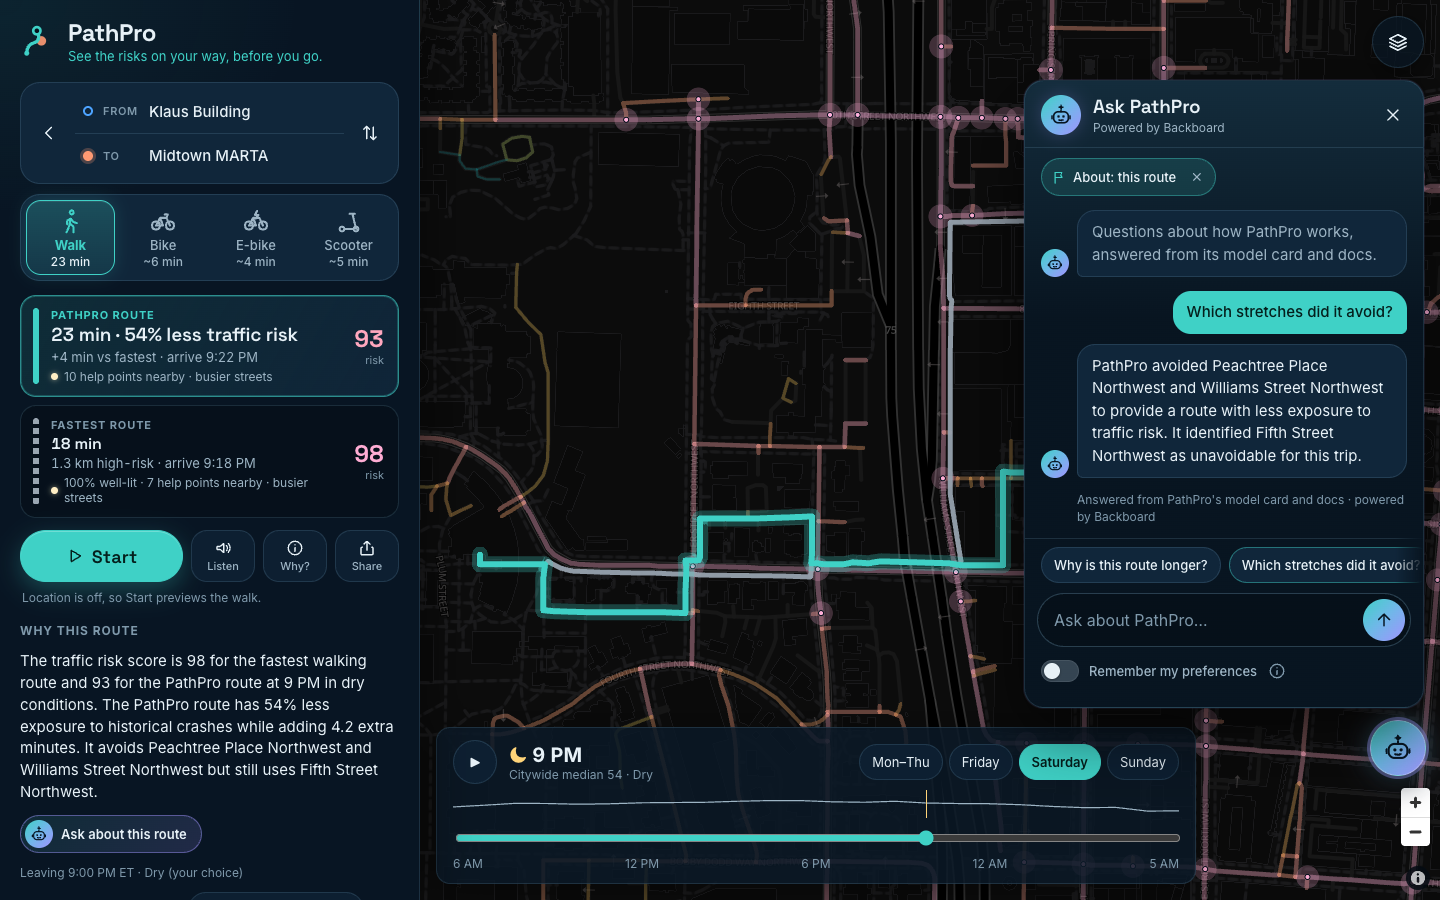Viewport: 1440px width, 900px height.
Task: Click the time slider handle at 9 PM
Action: [926, 838]
